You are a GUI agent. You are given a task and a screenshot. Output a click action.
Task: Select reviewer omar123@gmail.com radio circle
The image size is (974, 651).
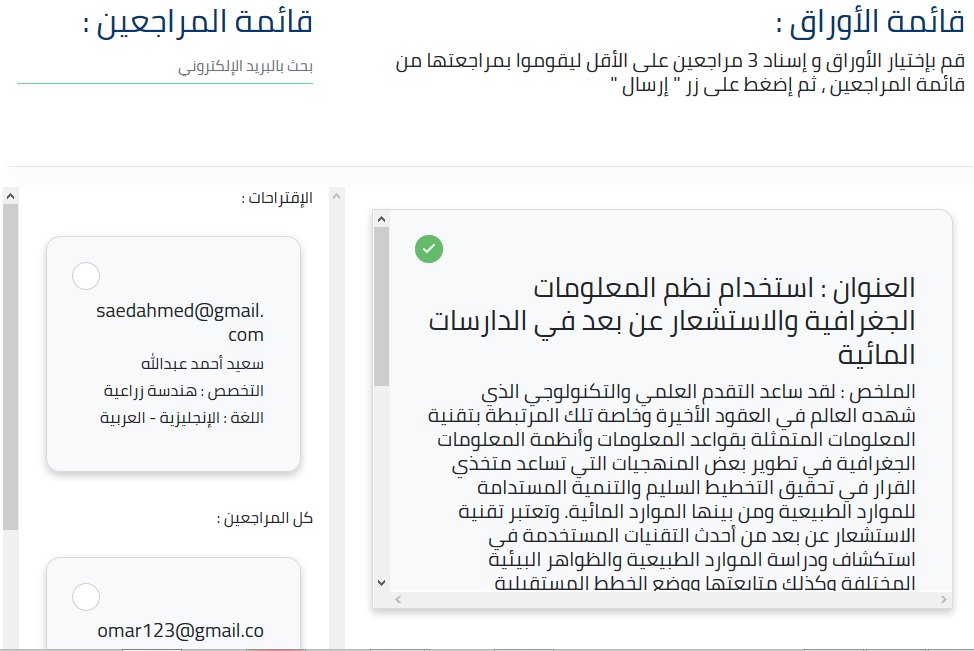86,597
